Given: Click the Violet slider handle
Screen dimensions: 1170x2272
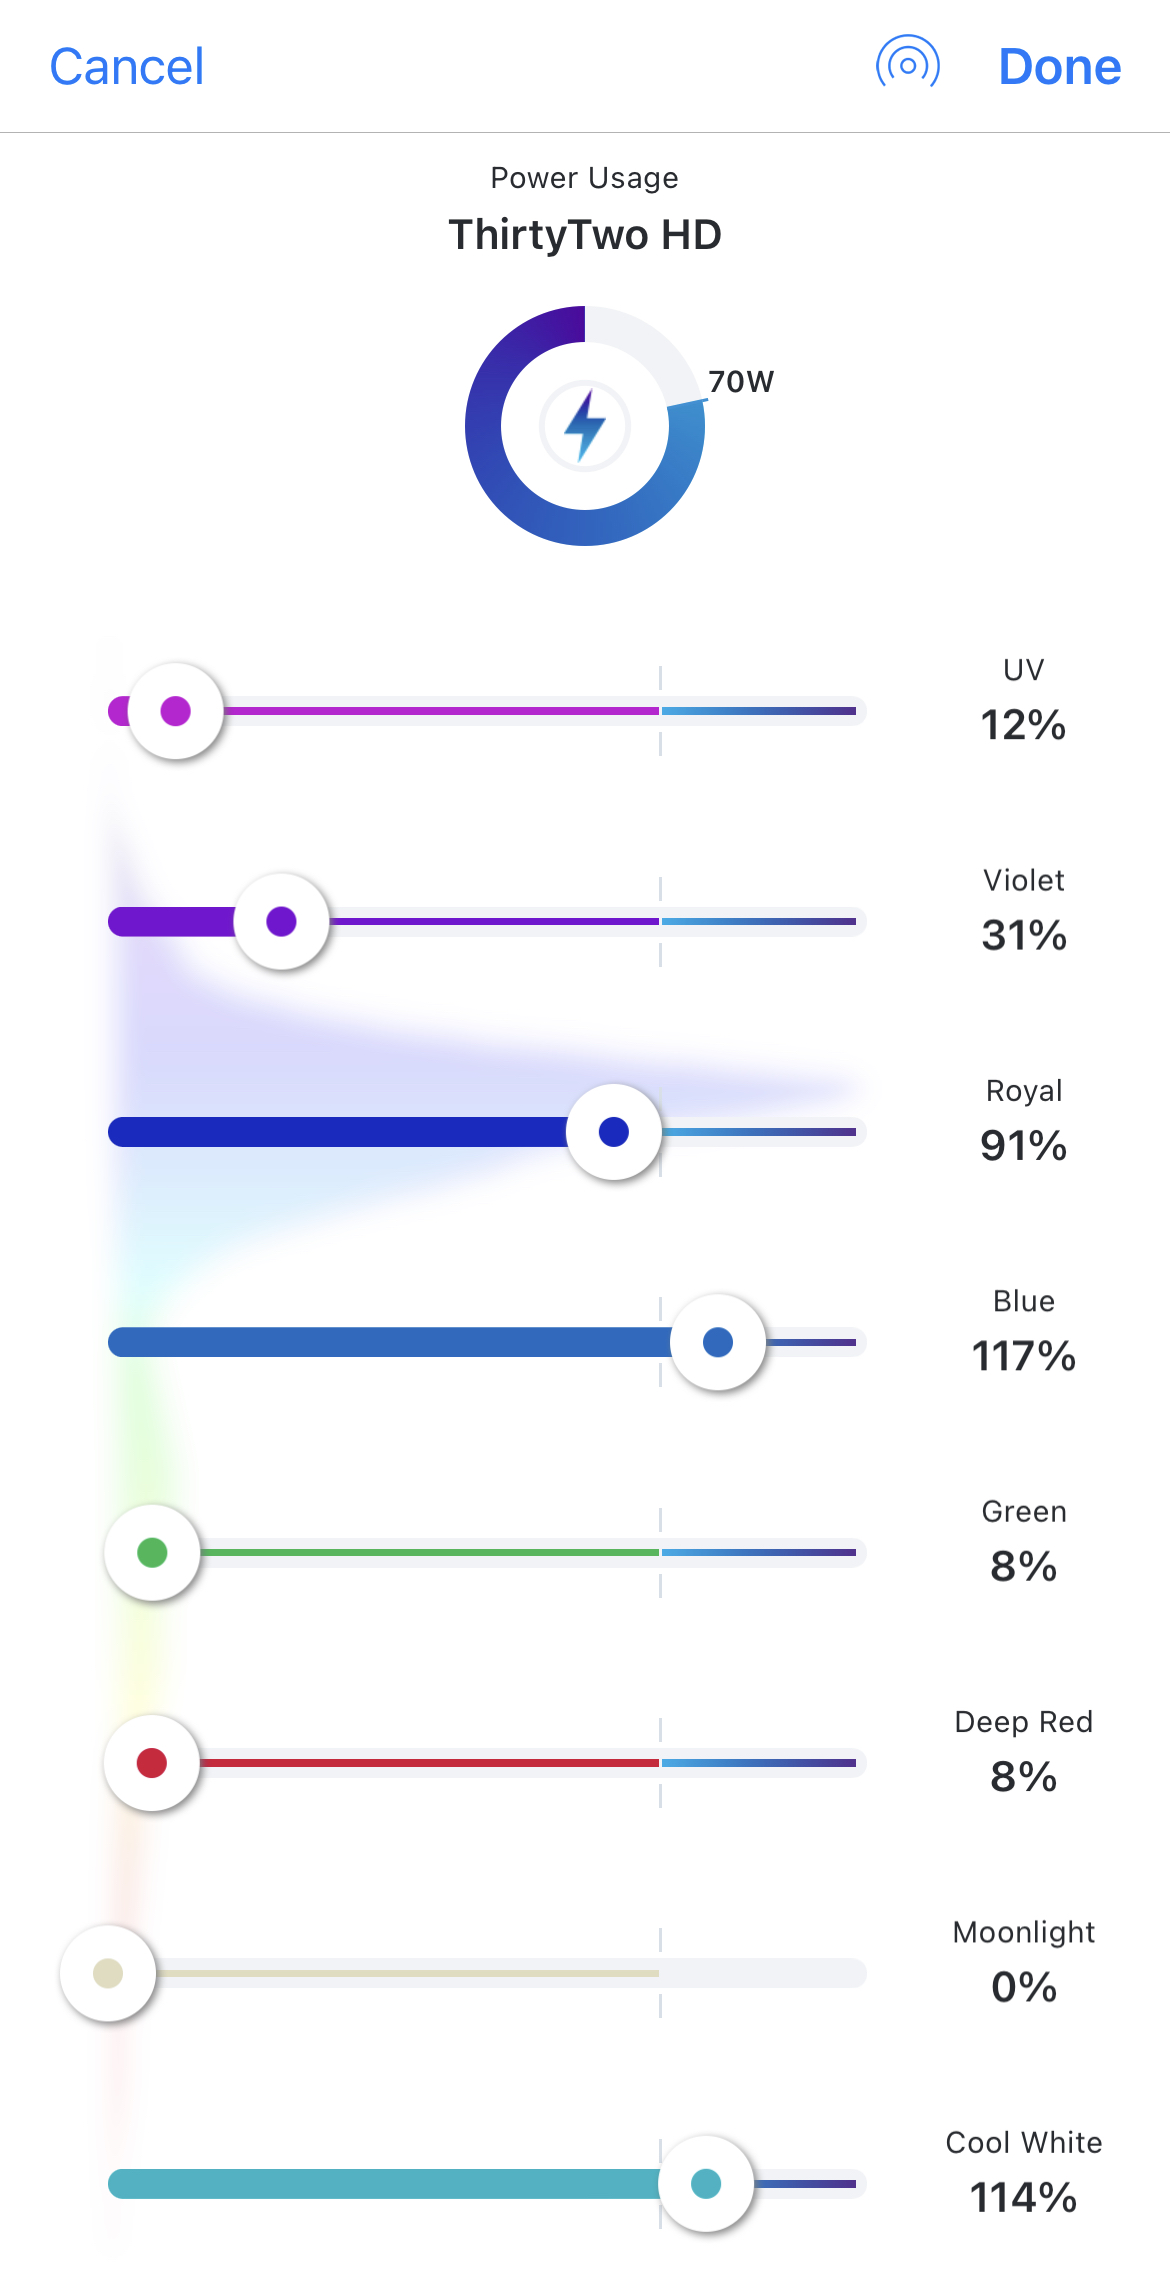Looking at the screenshot, I should coord(282,921).
